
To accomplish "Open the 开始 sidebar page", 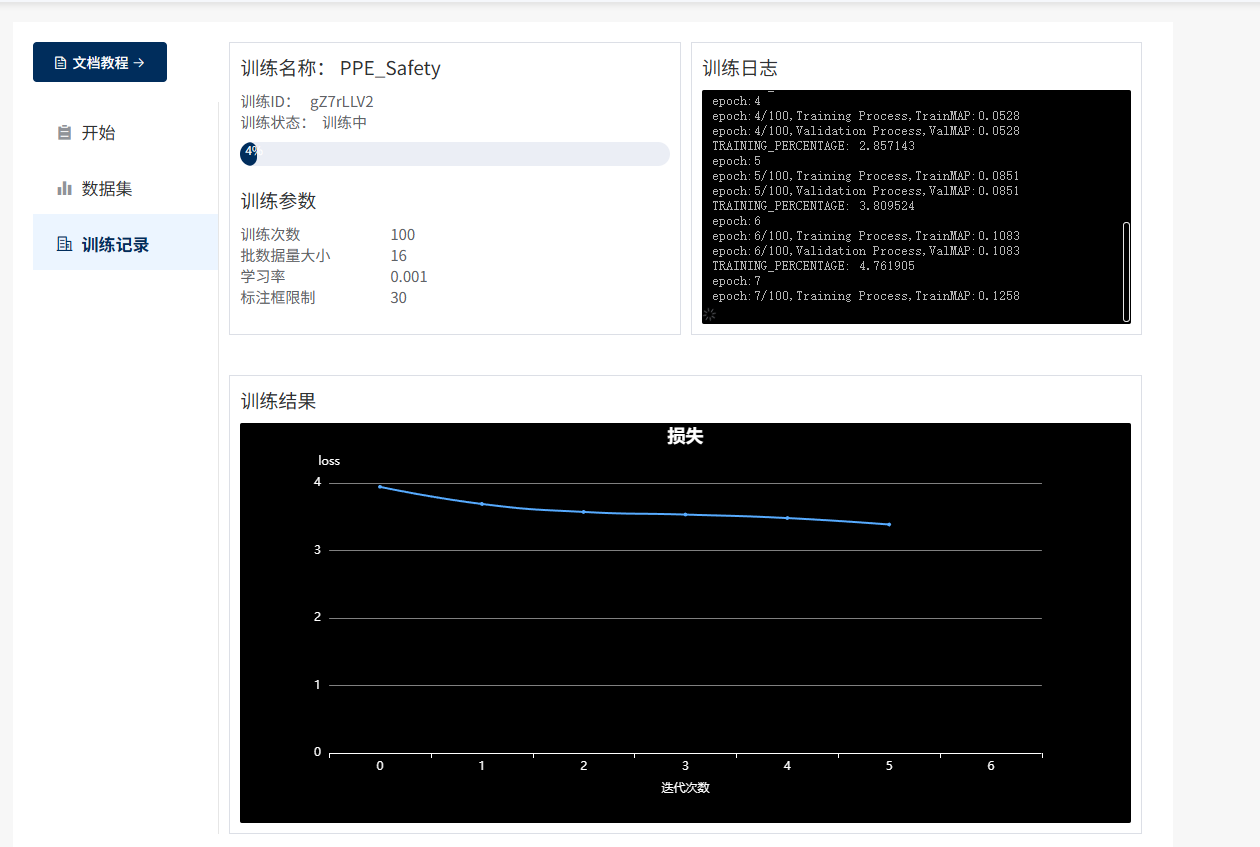I will pyautogui.click(x=98, y=133).
